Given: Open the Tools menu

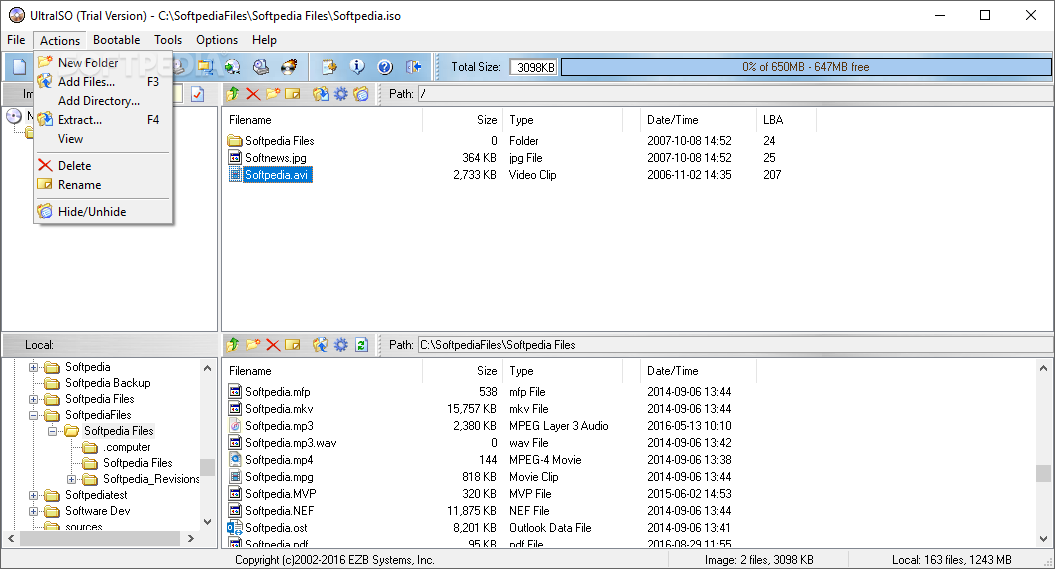Looking at the screenshot, I should pos(168,40).
